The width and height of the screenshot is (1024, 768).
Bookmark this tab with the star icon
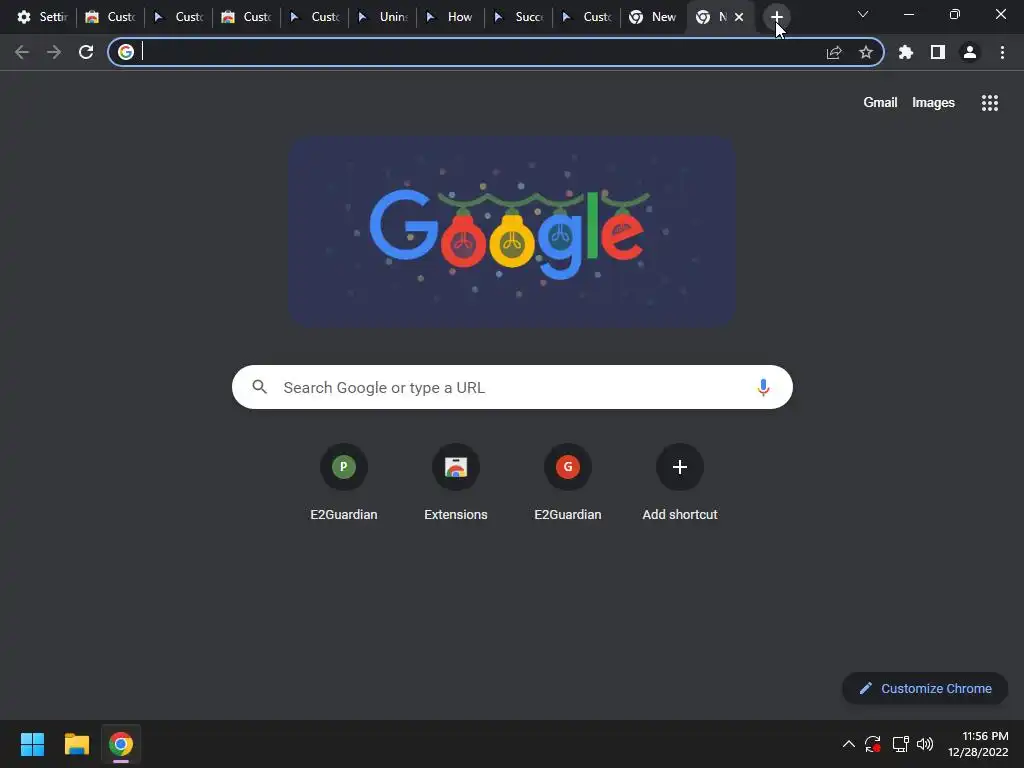tap(866, 52)
